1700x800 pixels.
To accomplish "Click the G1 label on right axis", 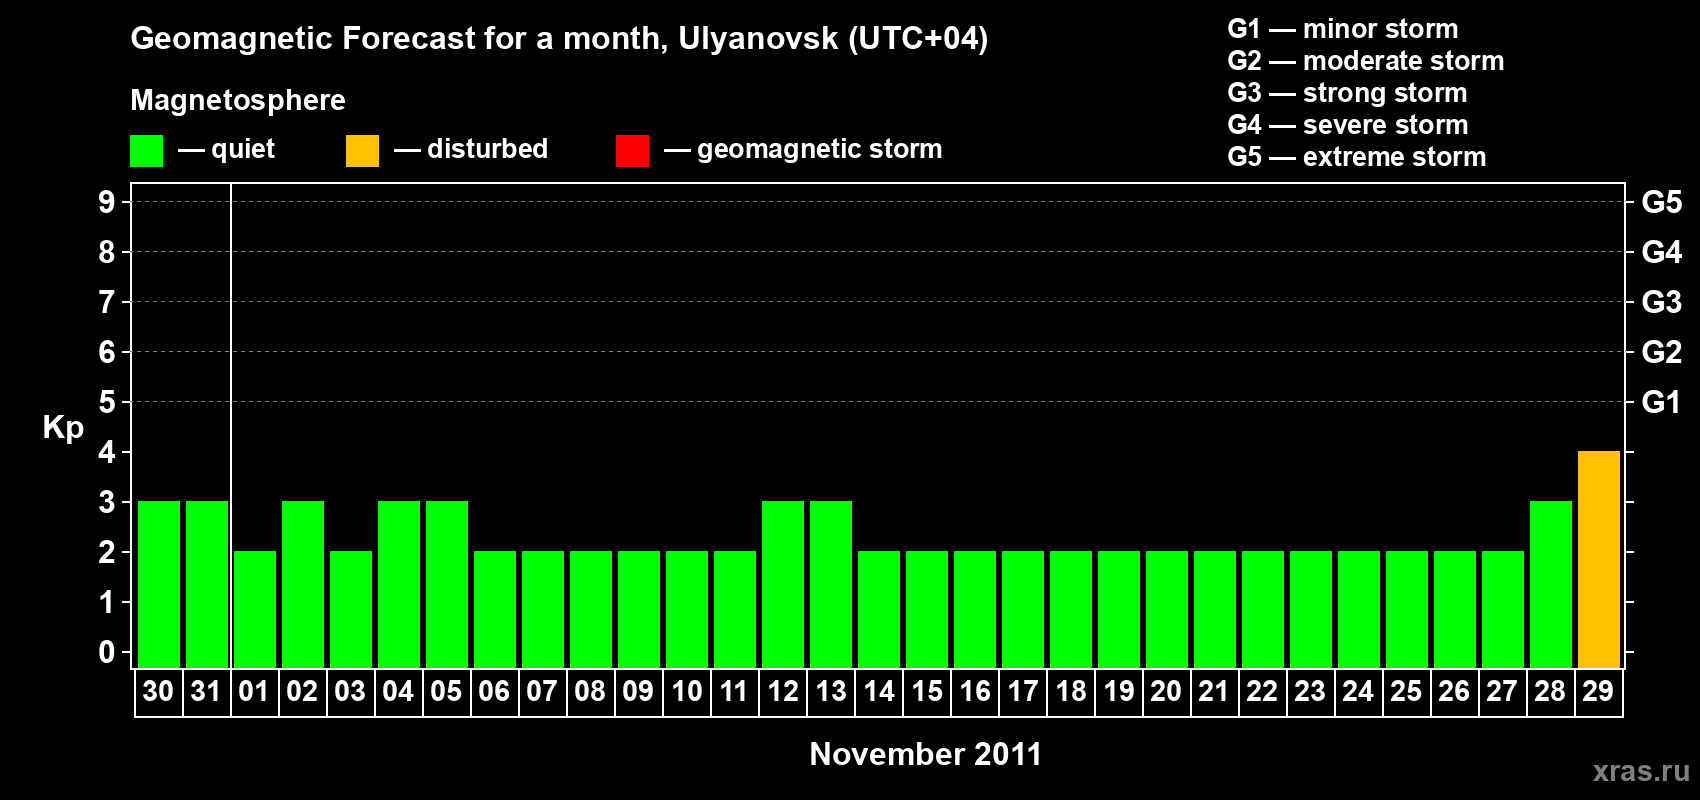I will coord(1662,402).
